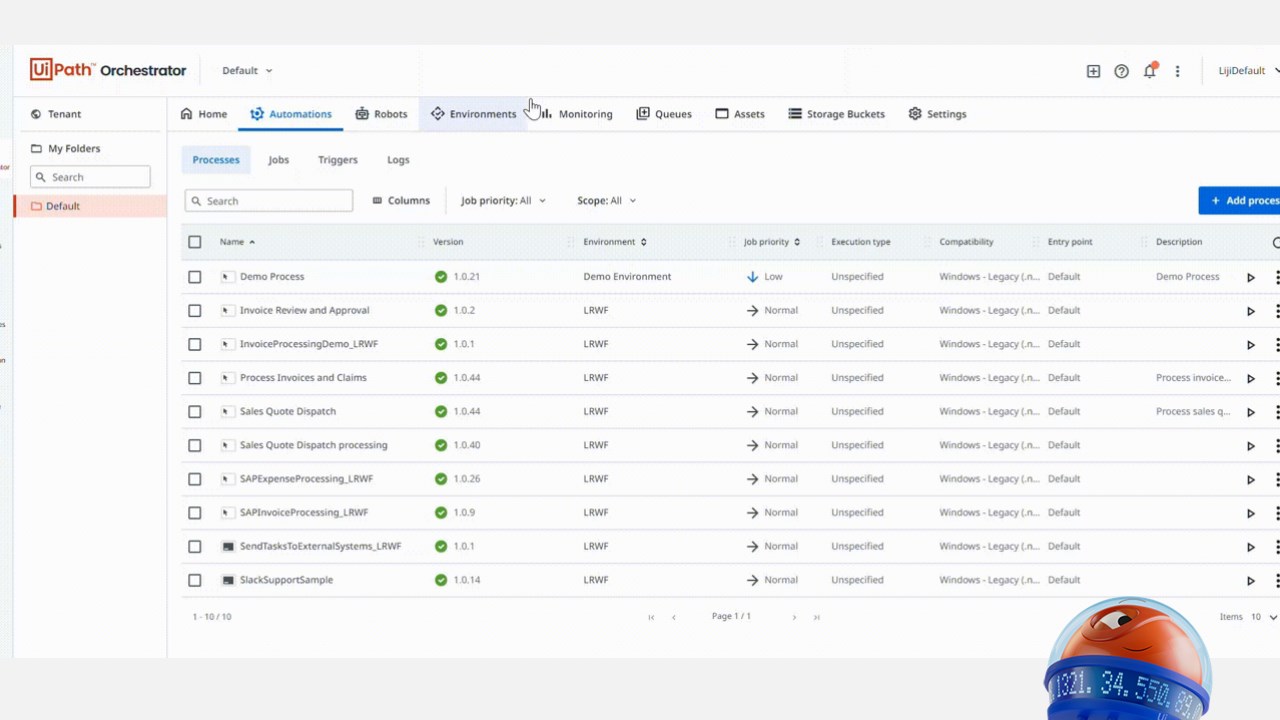Select the Invoice Review and Approval checkbox
Viewport: 1280px width, 720px height.
click(195, 310)
